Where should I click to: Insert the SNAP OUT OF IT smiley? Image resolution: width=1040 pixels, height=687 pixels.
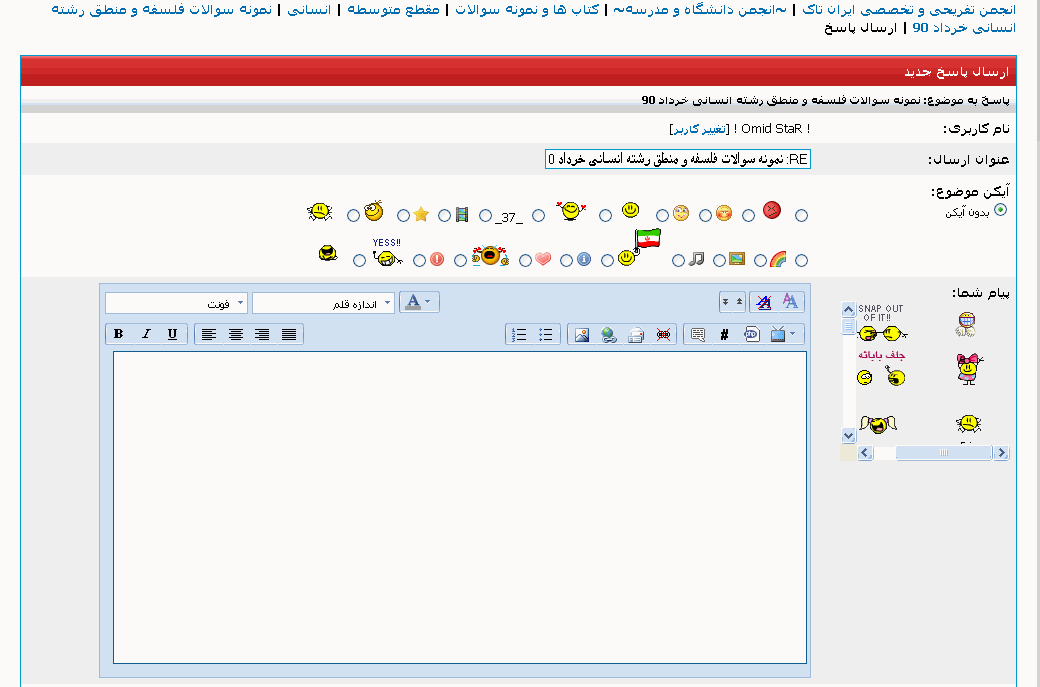point(881,323)
